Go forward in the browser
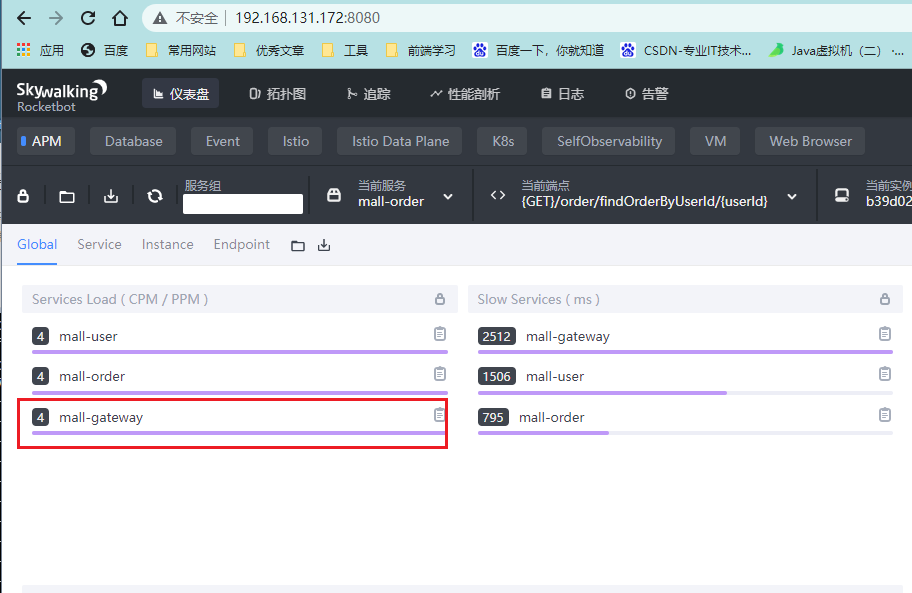912x593 pixels. point(56,18)
